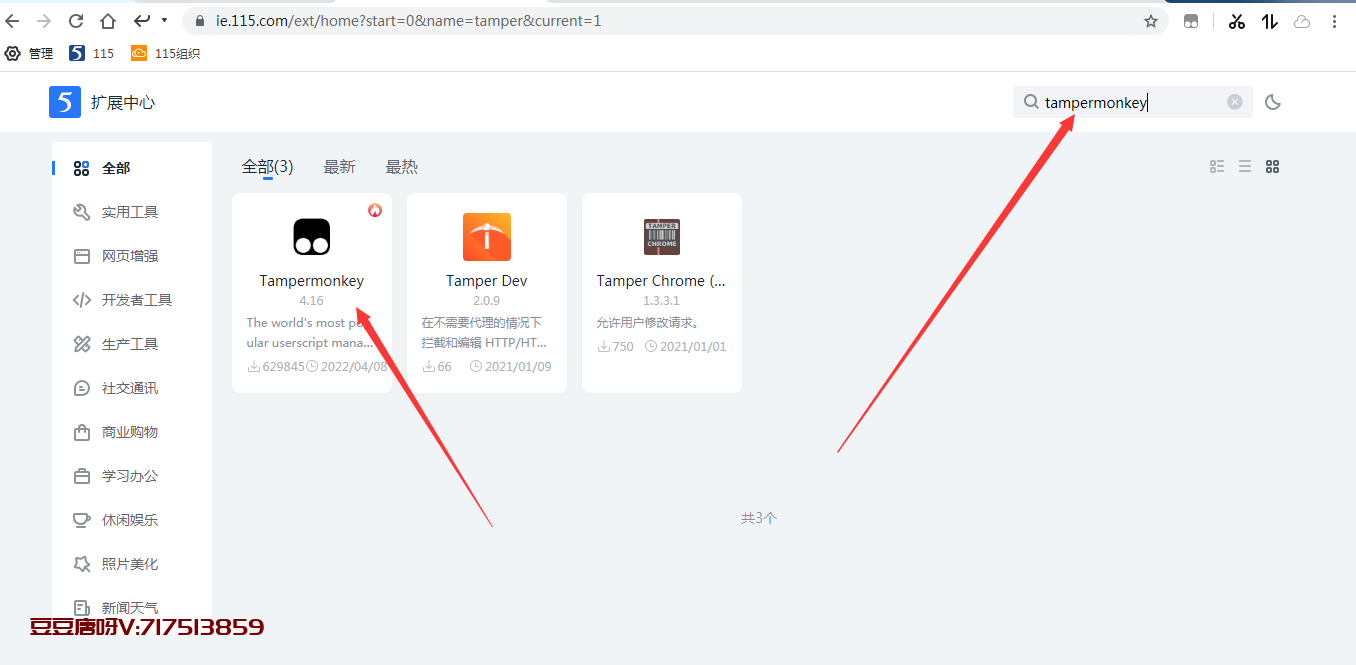The width and height of the screenshot is (1356, 665).
Task: Switch to detailed list view
Action: (1216, 167)
